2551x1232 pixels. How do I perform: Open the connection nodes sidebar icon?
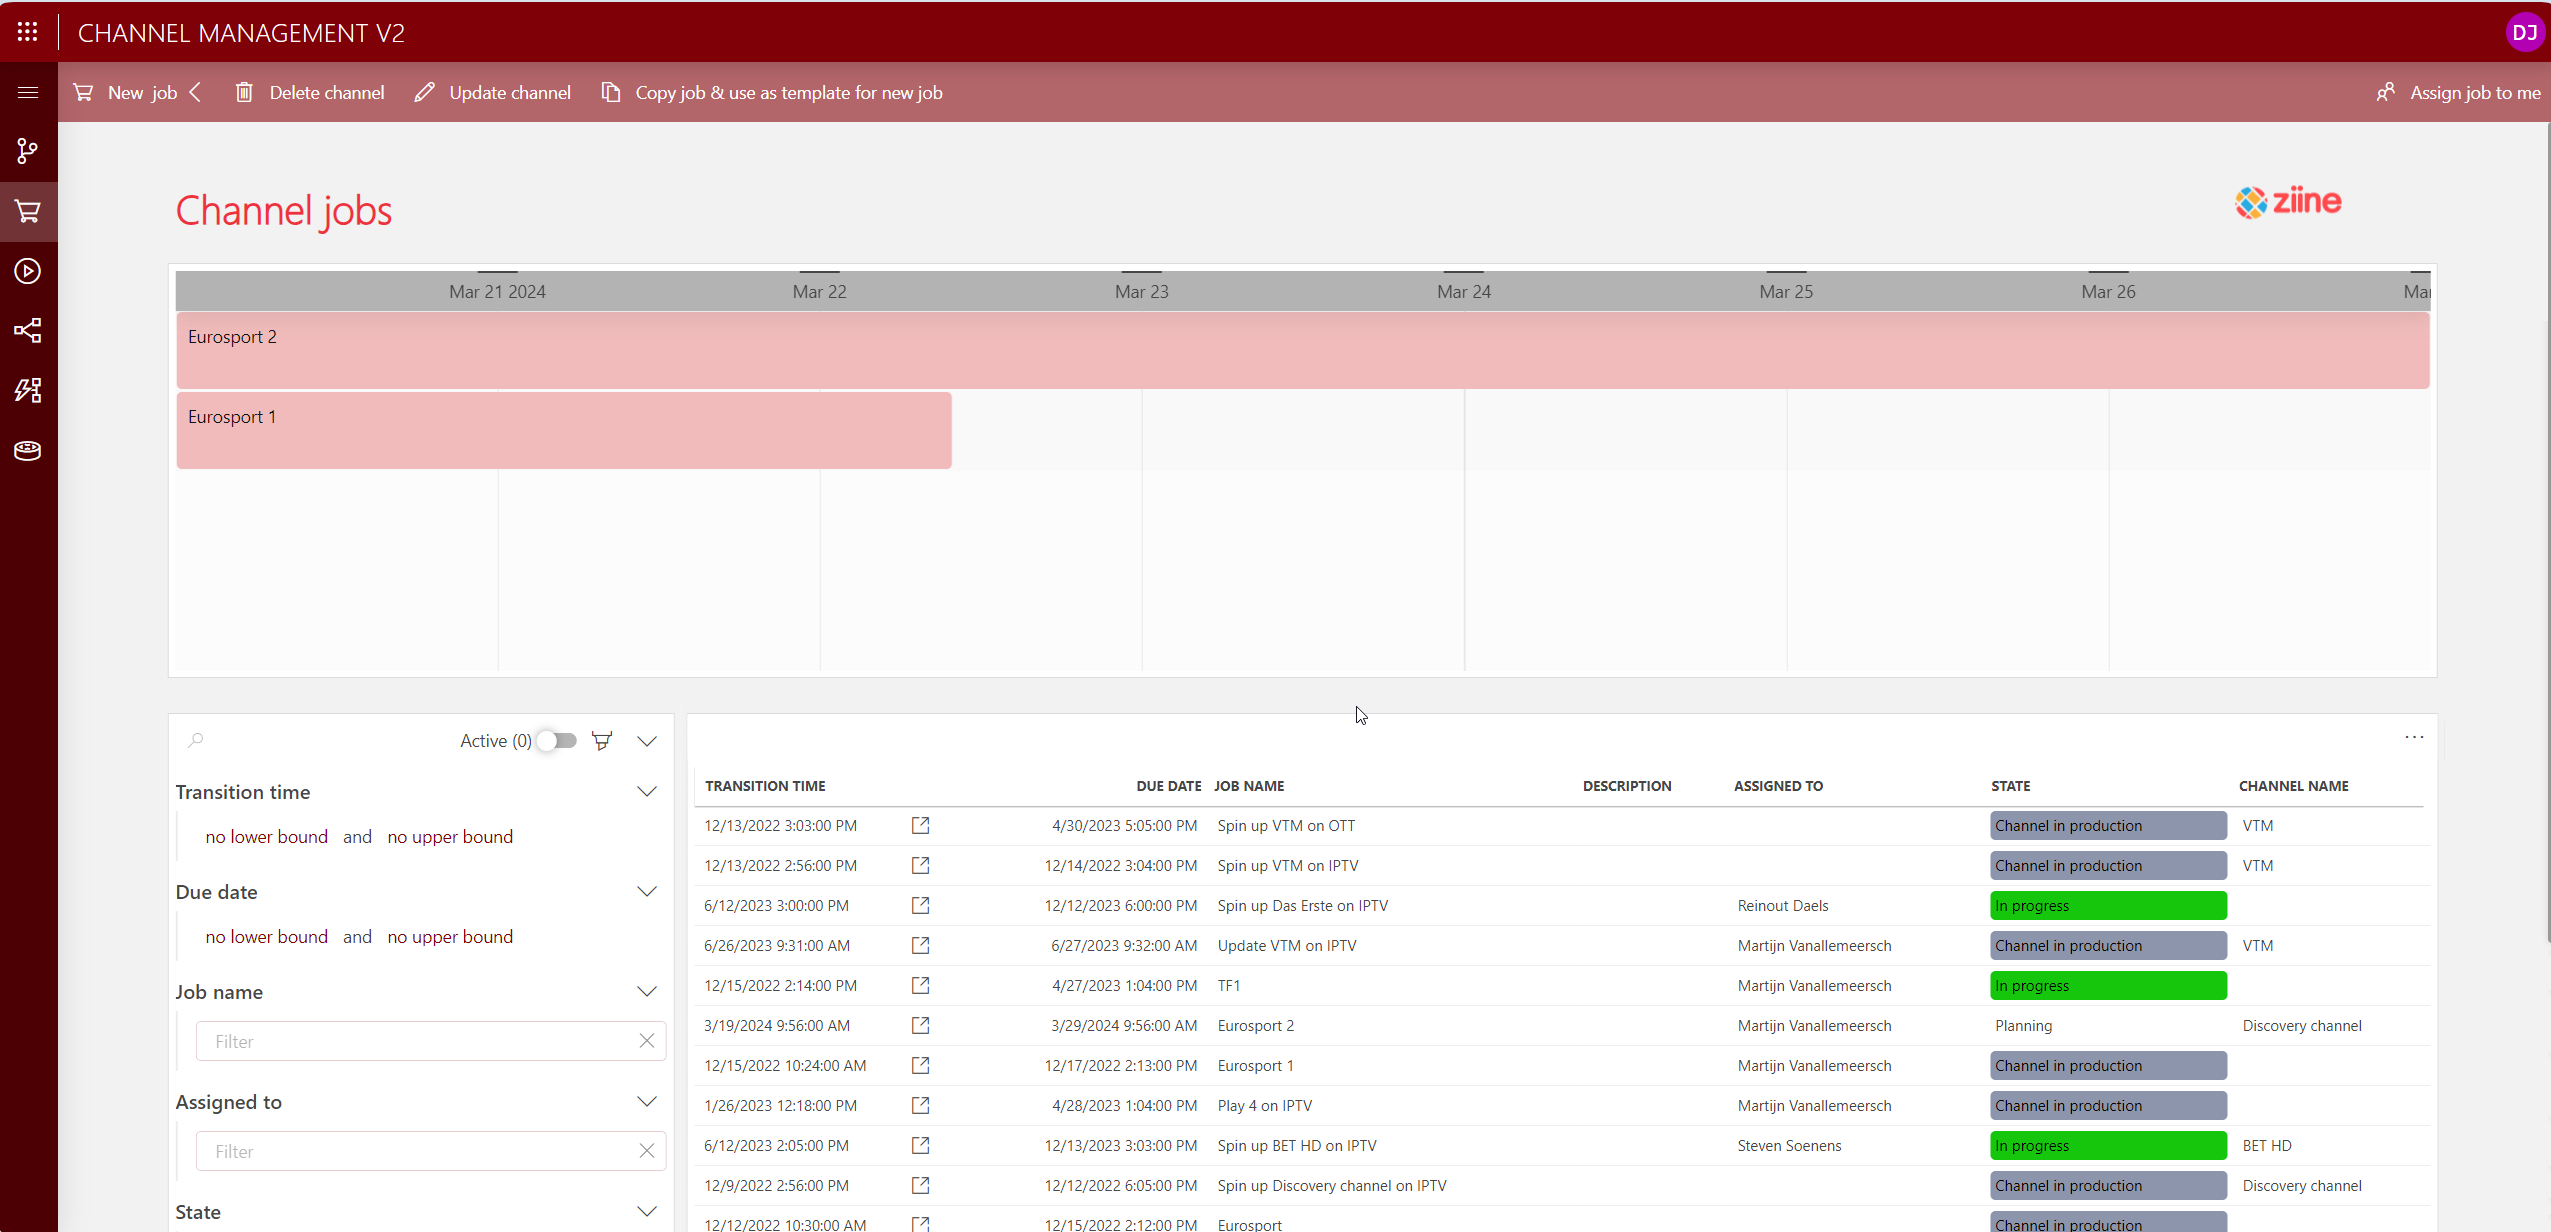(28, 331)
